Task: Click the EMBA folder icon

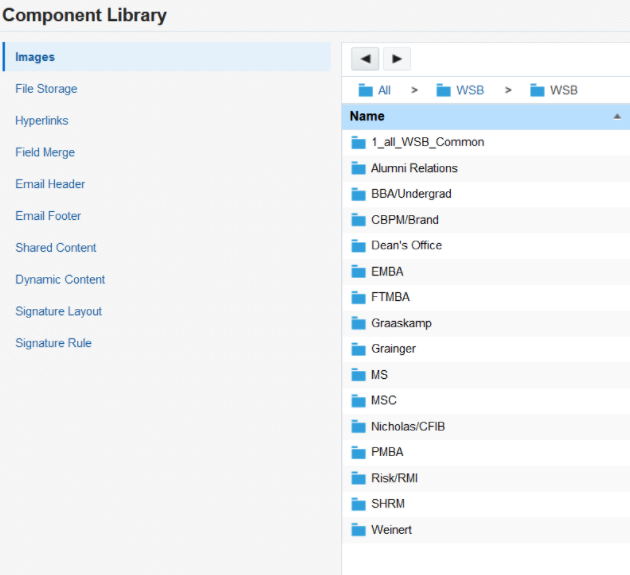Action: [x=359, y=271]
